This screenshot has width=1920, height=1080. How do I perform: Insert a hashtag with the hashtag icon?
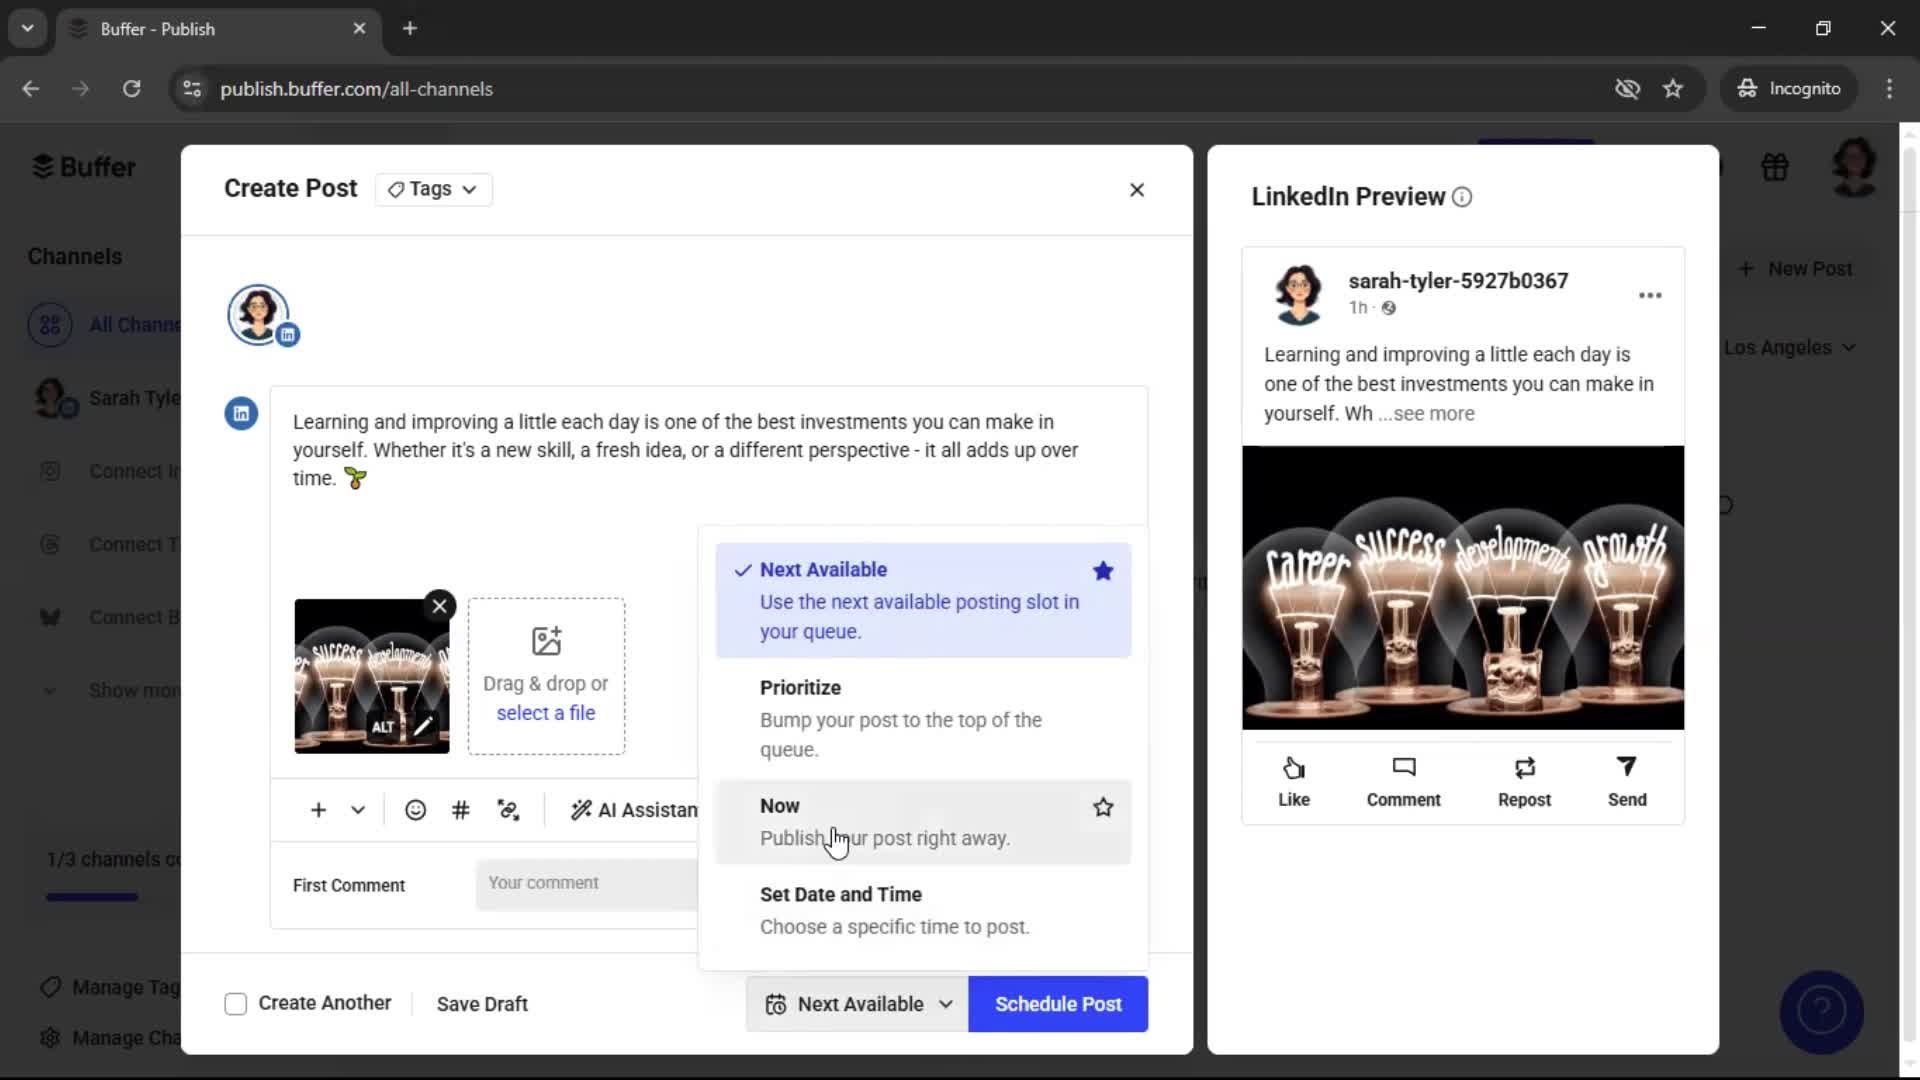pos(459,810)
